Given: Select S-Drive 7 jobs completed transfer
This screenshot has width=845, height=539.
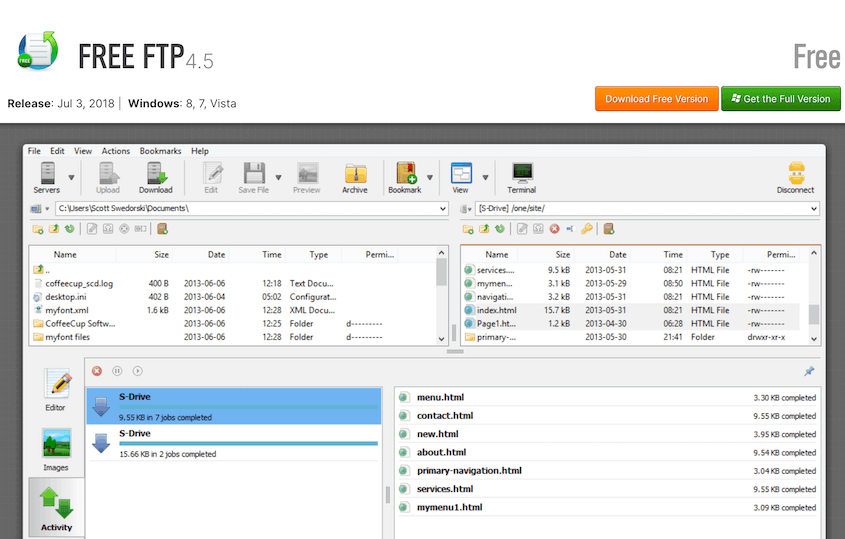Looking at the screenshot, I should 234,406.
